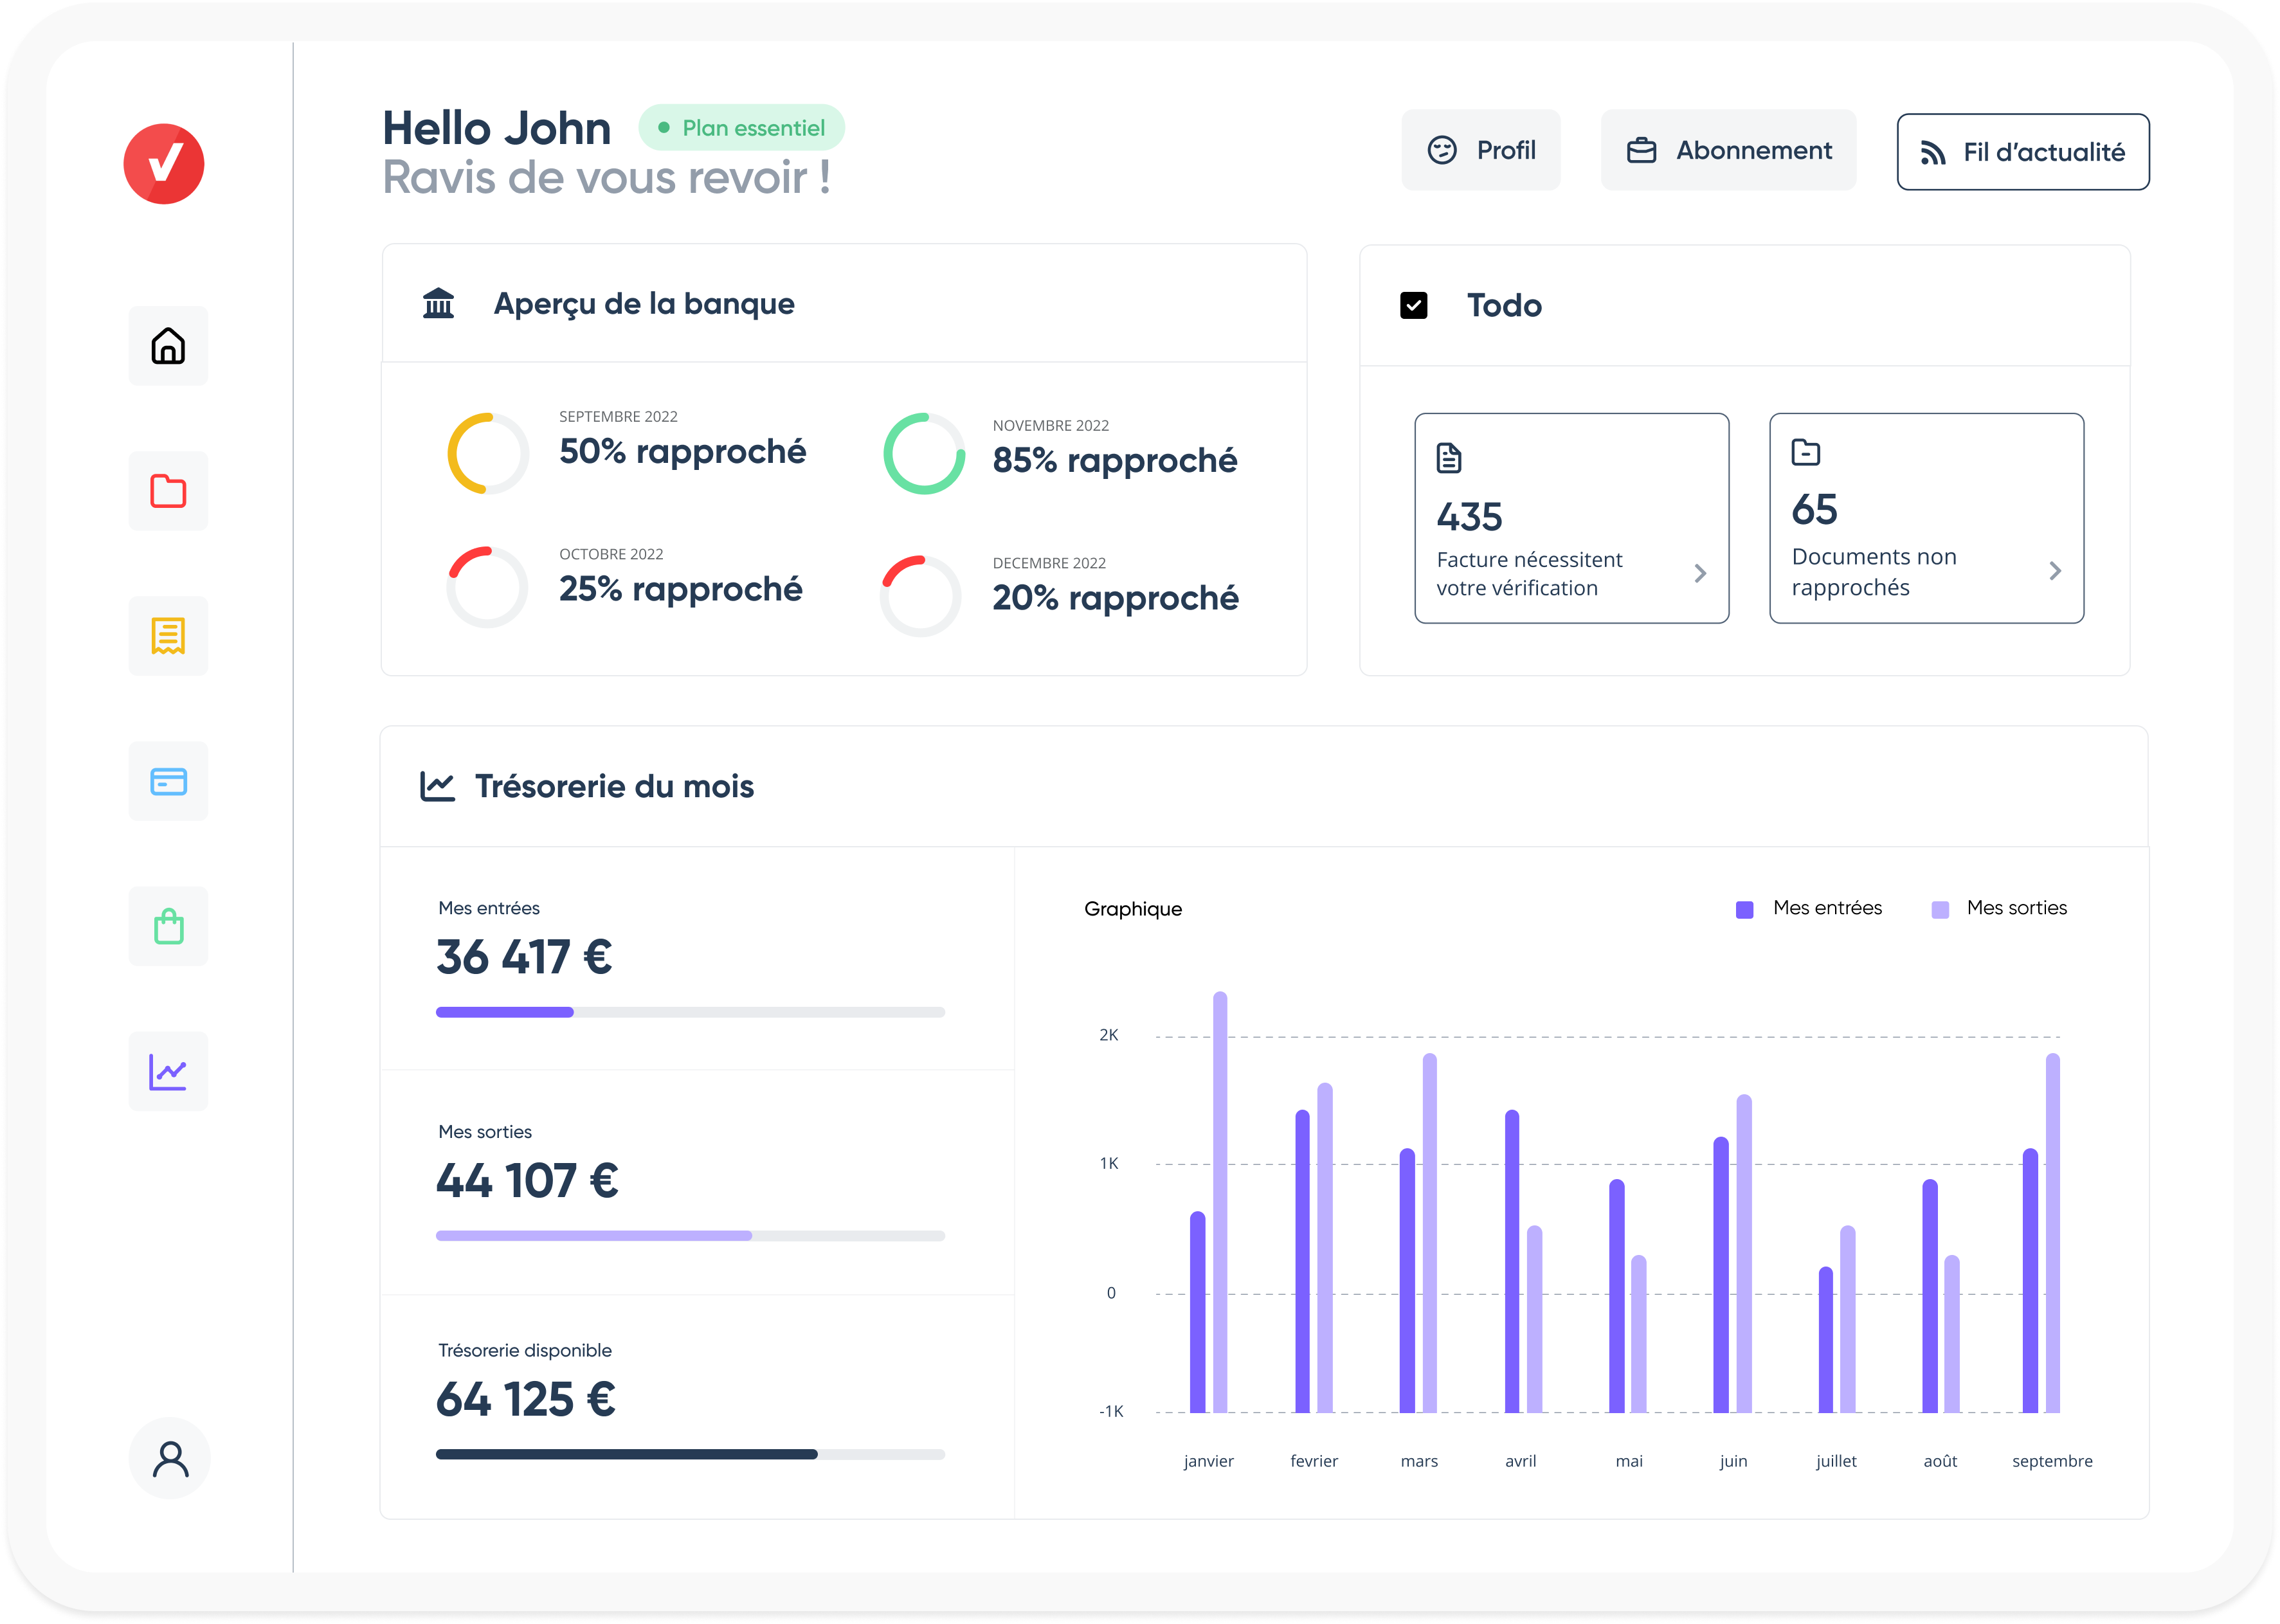Click the Mes entrées progress bar
This screenshot has width=2280, height=1624.
tap(690, 1012)
